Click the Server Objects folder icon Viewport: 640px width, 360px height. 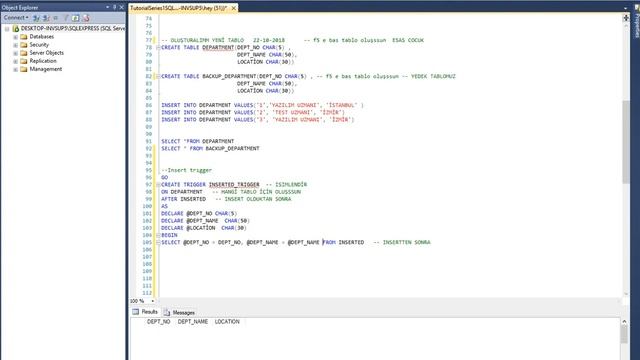pos(24,53)
